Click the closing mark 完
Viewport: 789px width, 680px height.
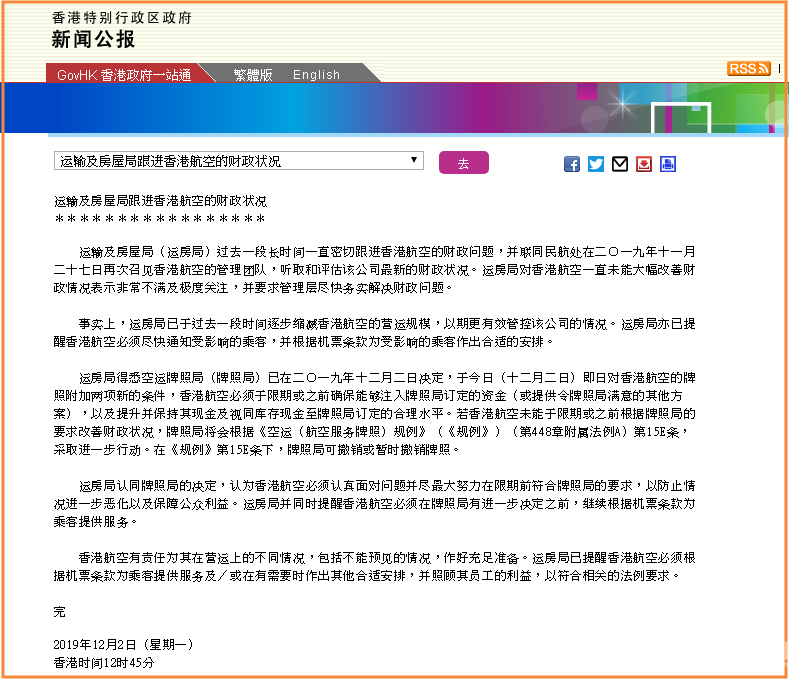click(59, 612)
